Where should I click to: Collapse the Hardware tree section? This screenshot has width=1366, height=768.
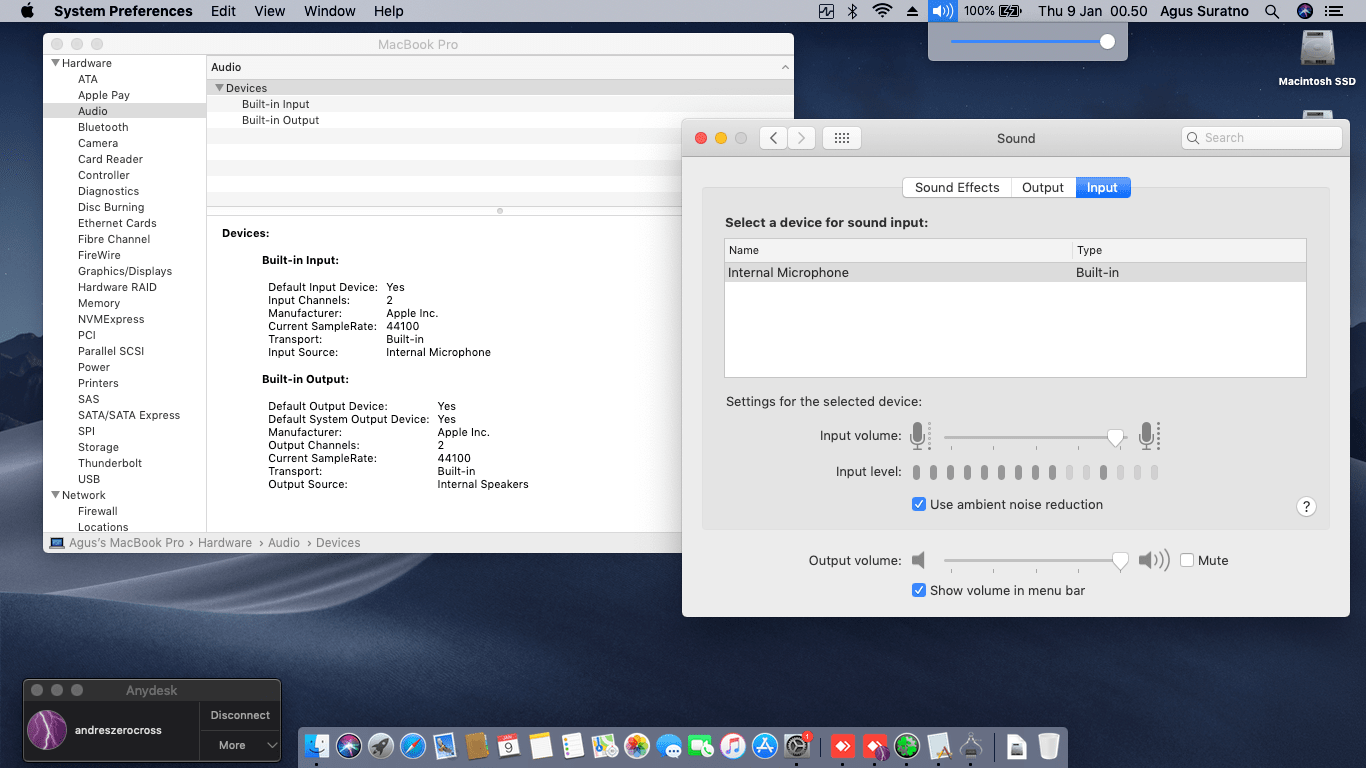coord(56,63)
